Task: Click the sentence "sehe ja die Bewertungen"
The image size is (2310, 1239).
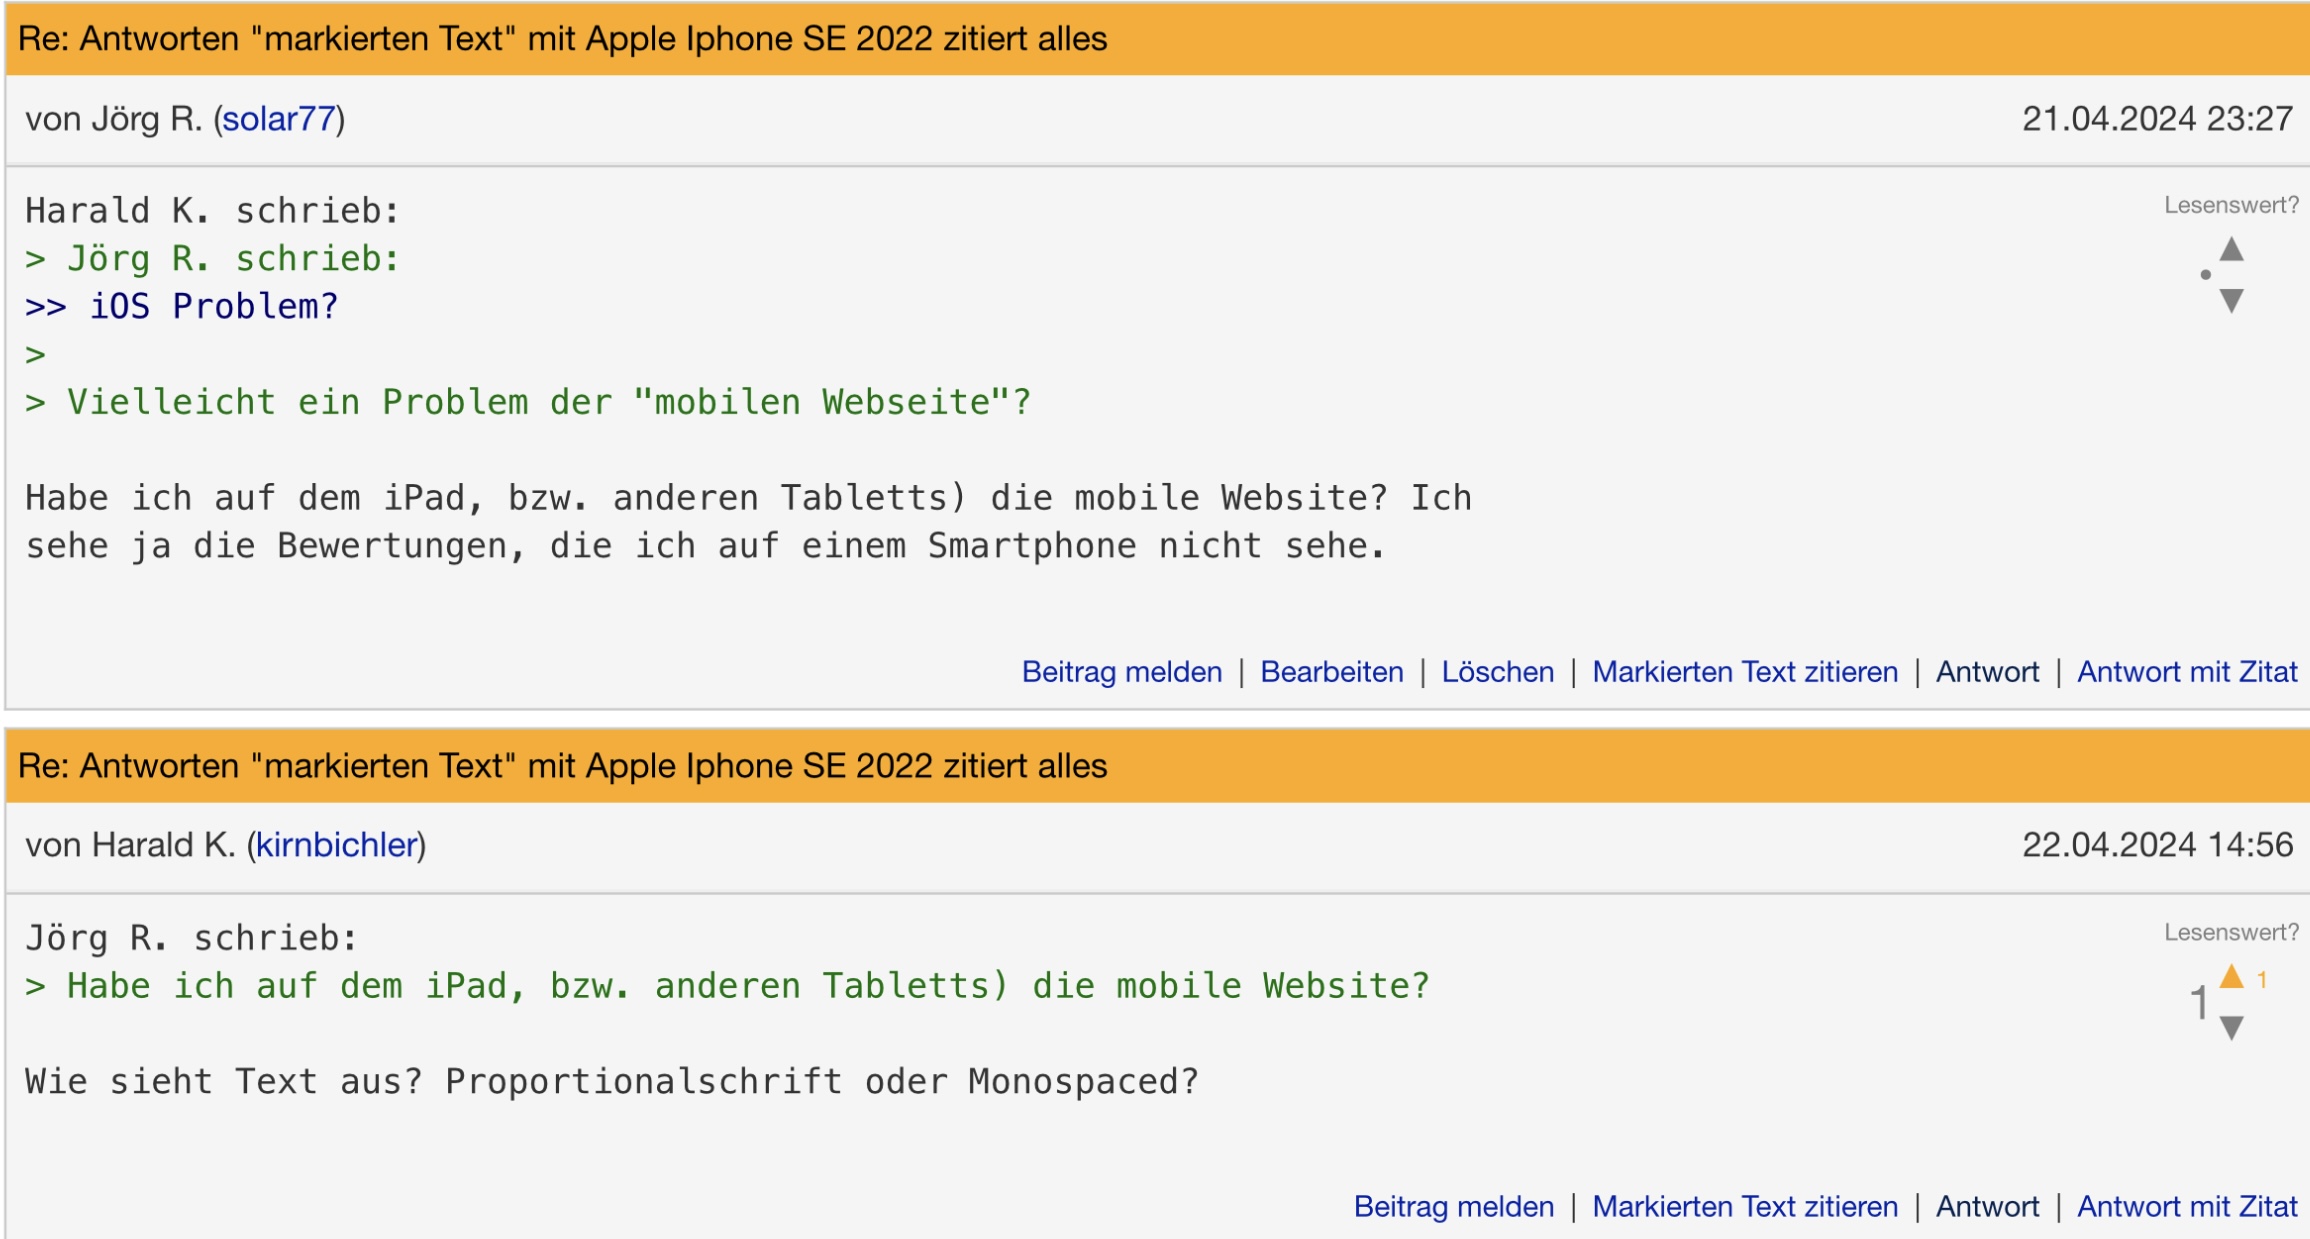Action: pos(705,546)
